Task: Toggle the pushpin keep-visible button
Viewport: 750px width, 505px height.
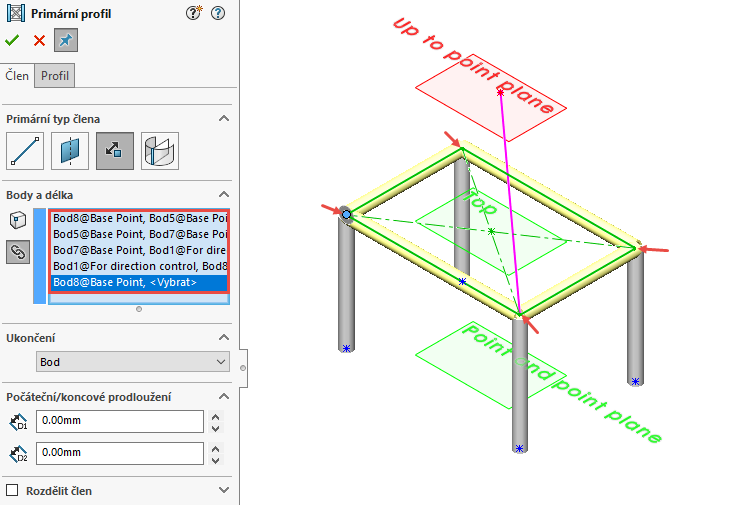Action: 66,40
